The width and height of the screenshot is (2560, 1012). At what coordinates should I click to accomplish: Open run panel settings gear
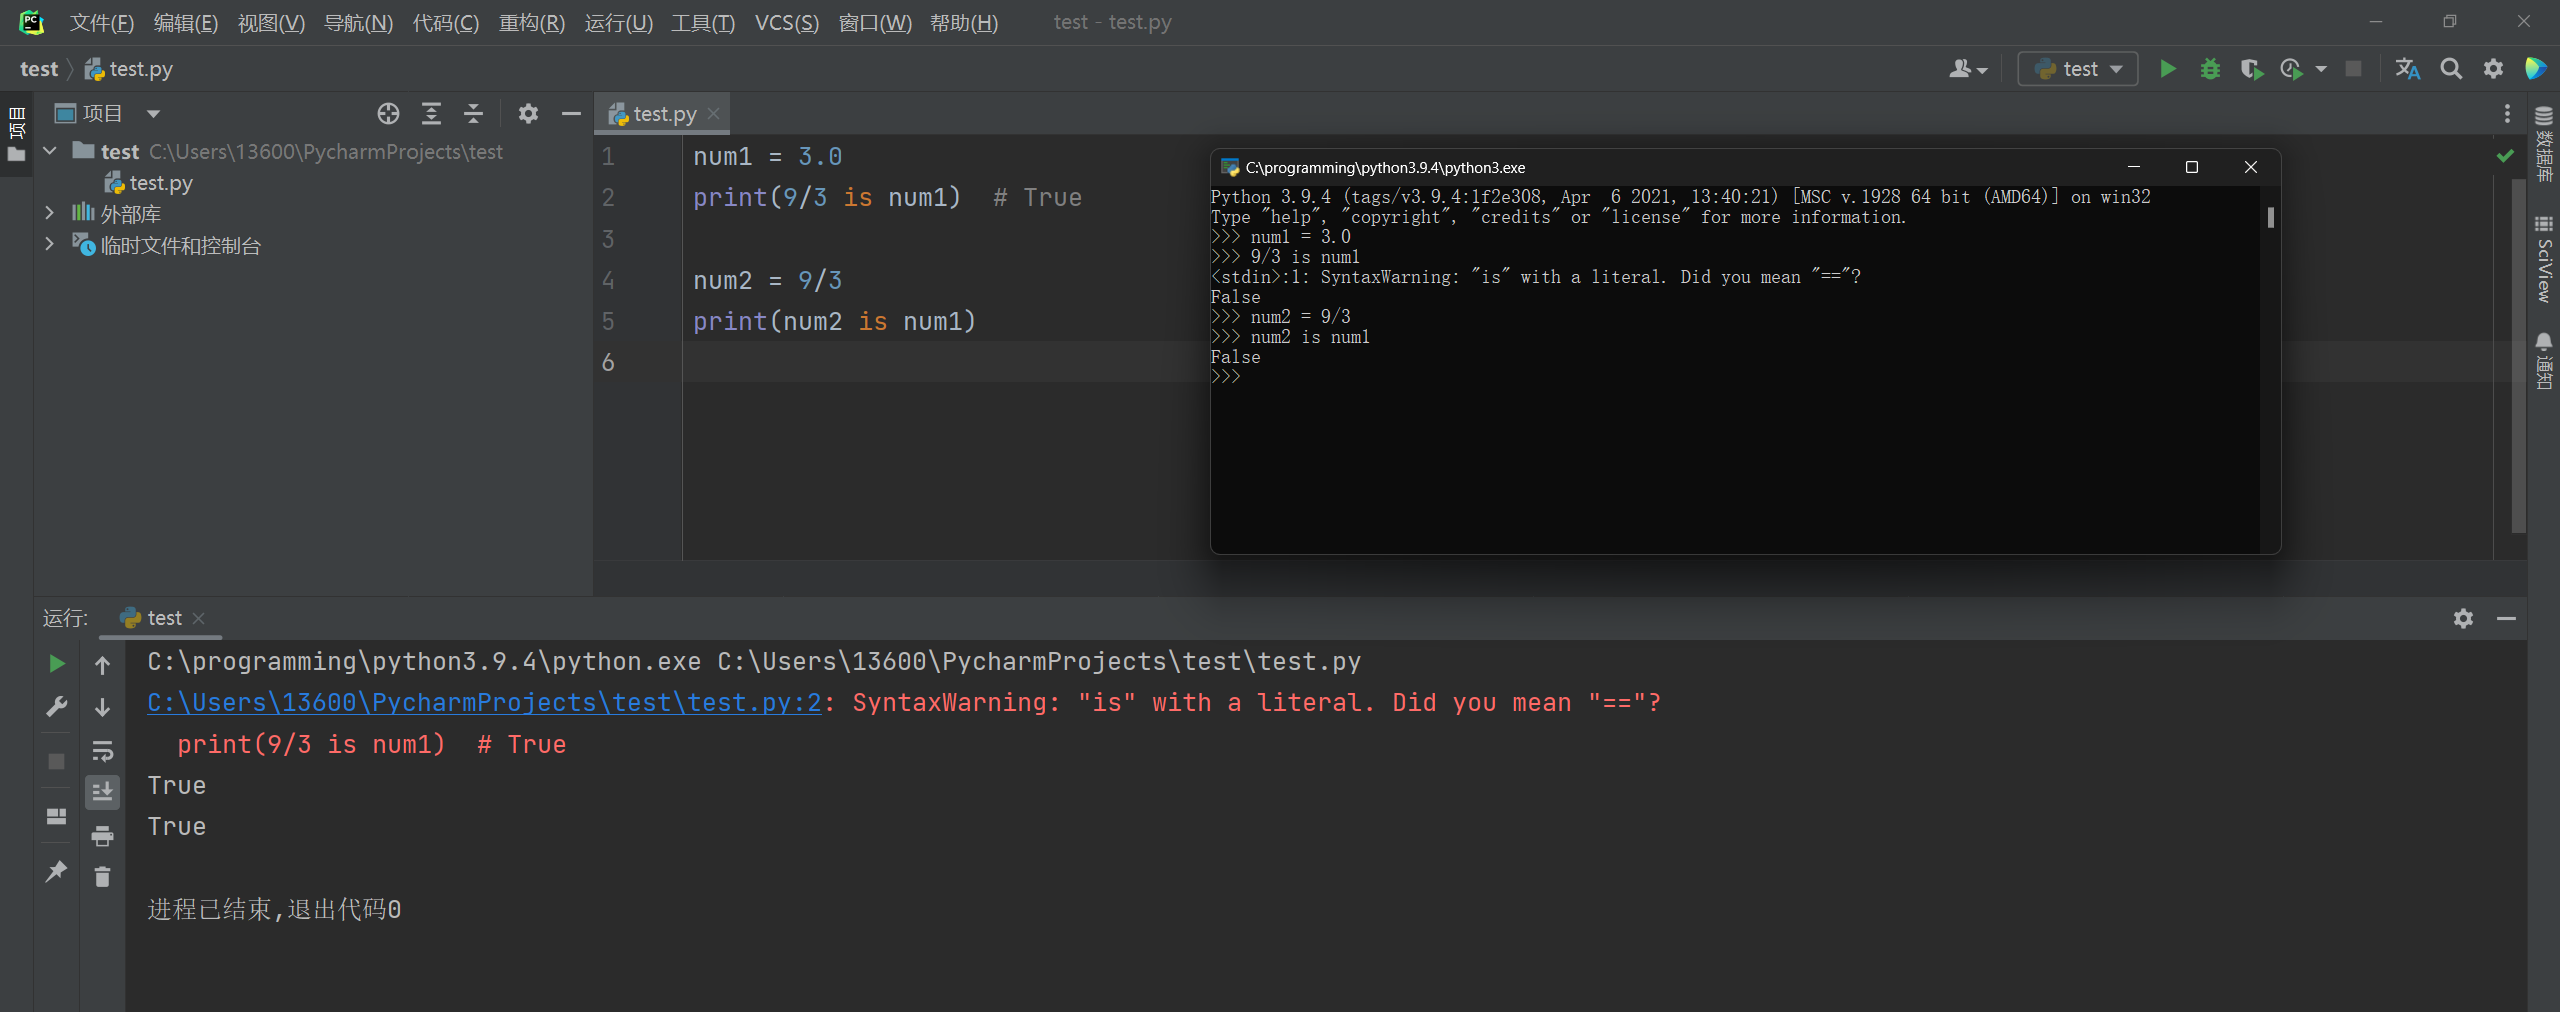click(2463, 618)
